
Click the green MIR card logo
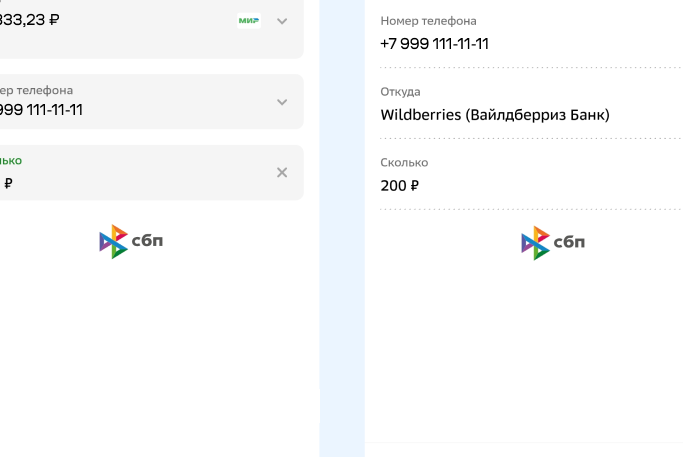tap(249, 20)
